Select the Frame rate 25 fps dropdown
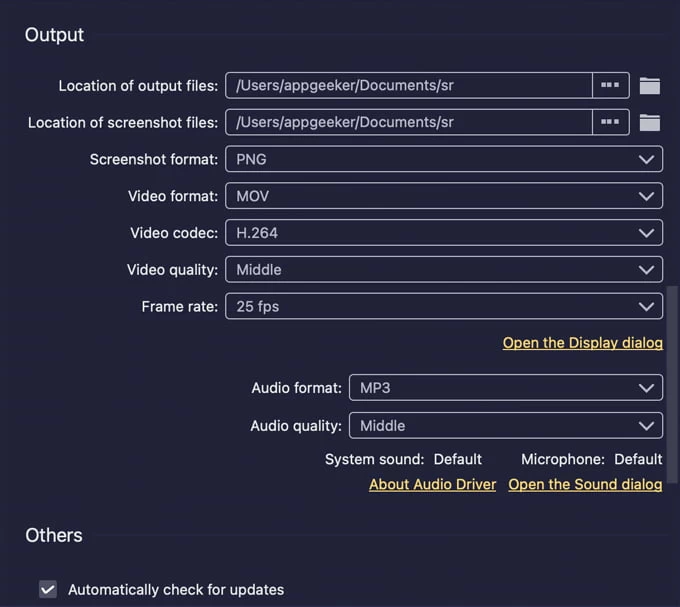 point(443,307)
